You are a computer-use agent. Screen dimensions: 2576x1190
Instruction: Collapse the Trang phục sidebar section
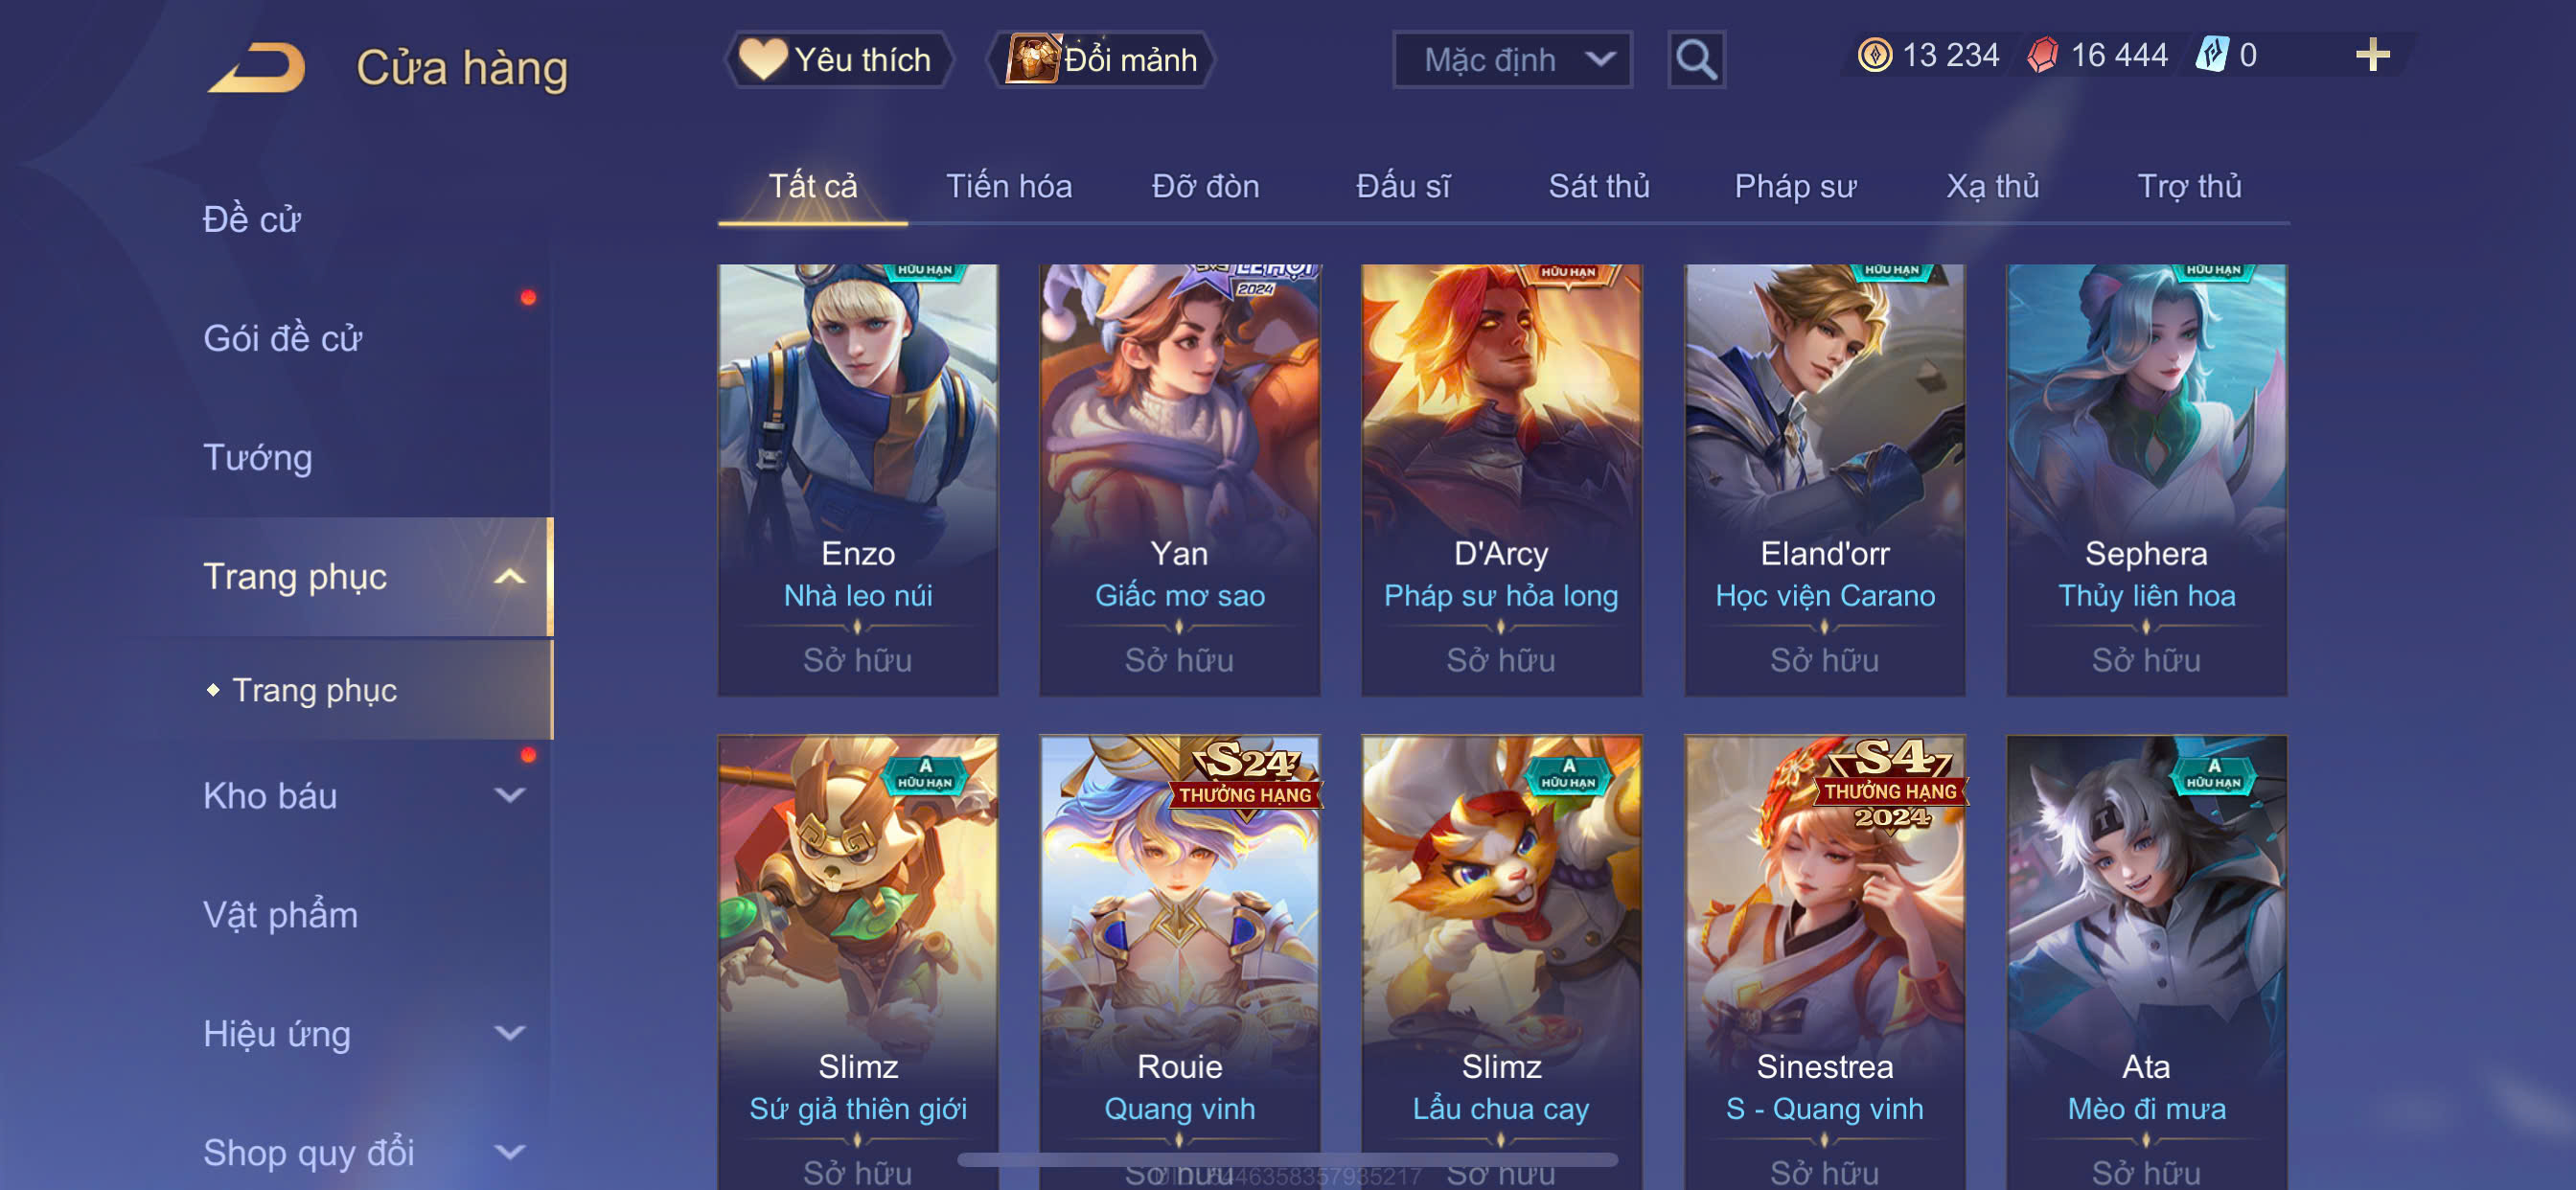point(509,577)
